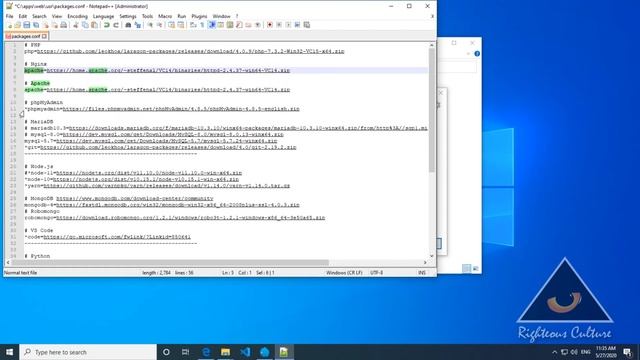Open Visual Studio Code from the taskbar

pyautogui.click(x=245, y=352)
